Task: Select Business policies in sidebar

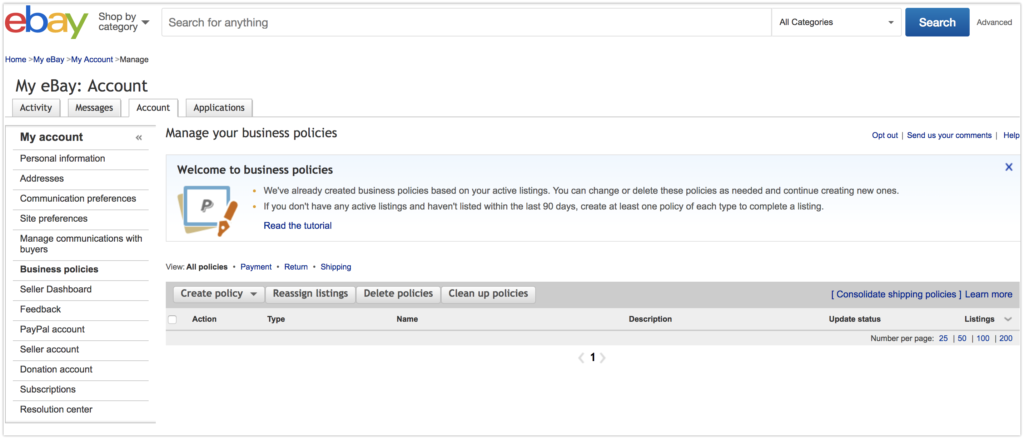Action: tap(59, 269)
